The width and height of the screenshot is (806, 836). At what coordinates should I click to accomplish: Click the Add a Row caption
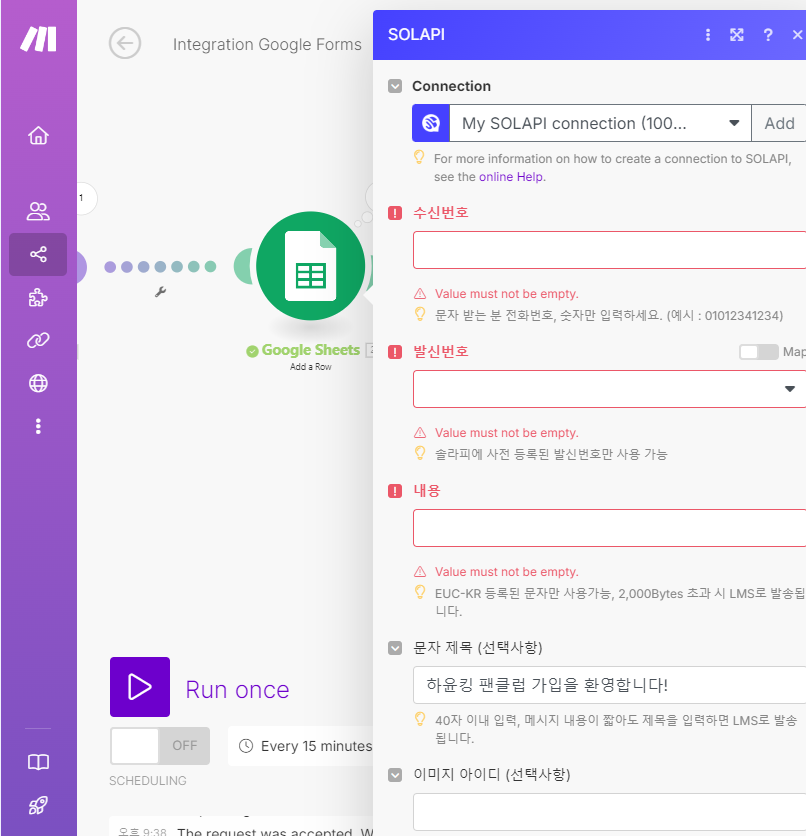click(311, 367)
